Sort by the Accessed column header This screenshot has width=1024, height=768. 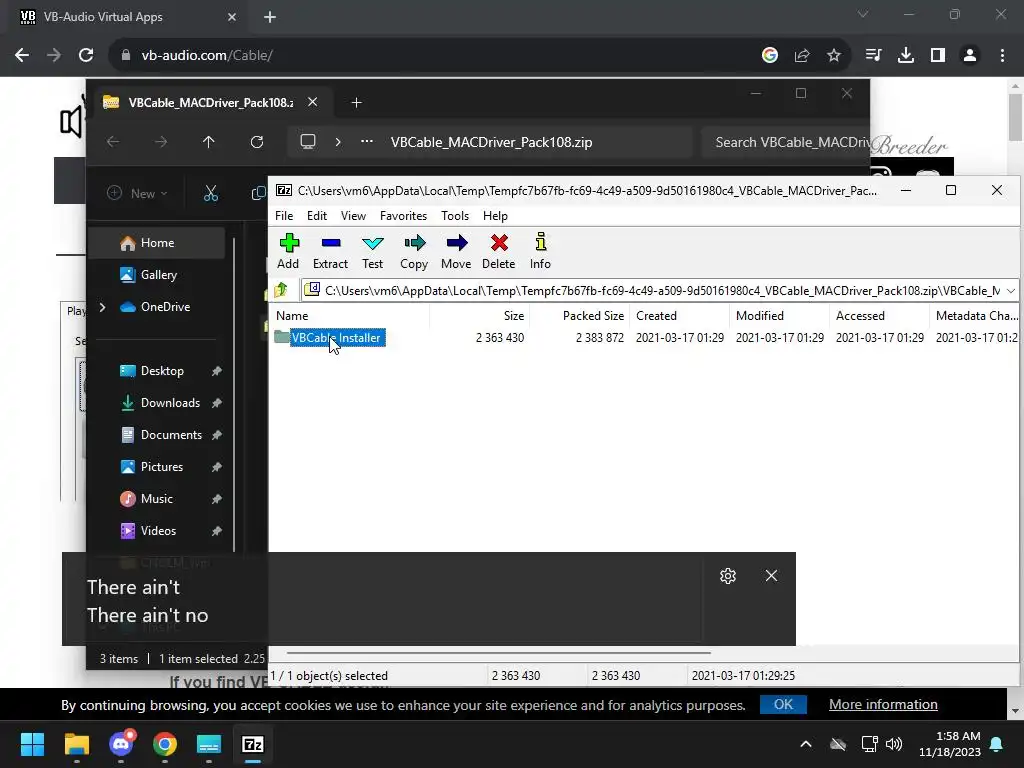tap(879, 316)
